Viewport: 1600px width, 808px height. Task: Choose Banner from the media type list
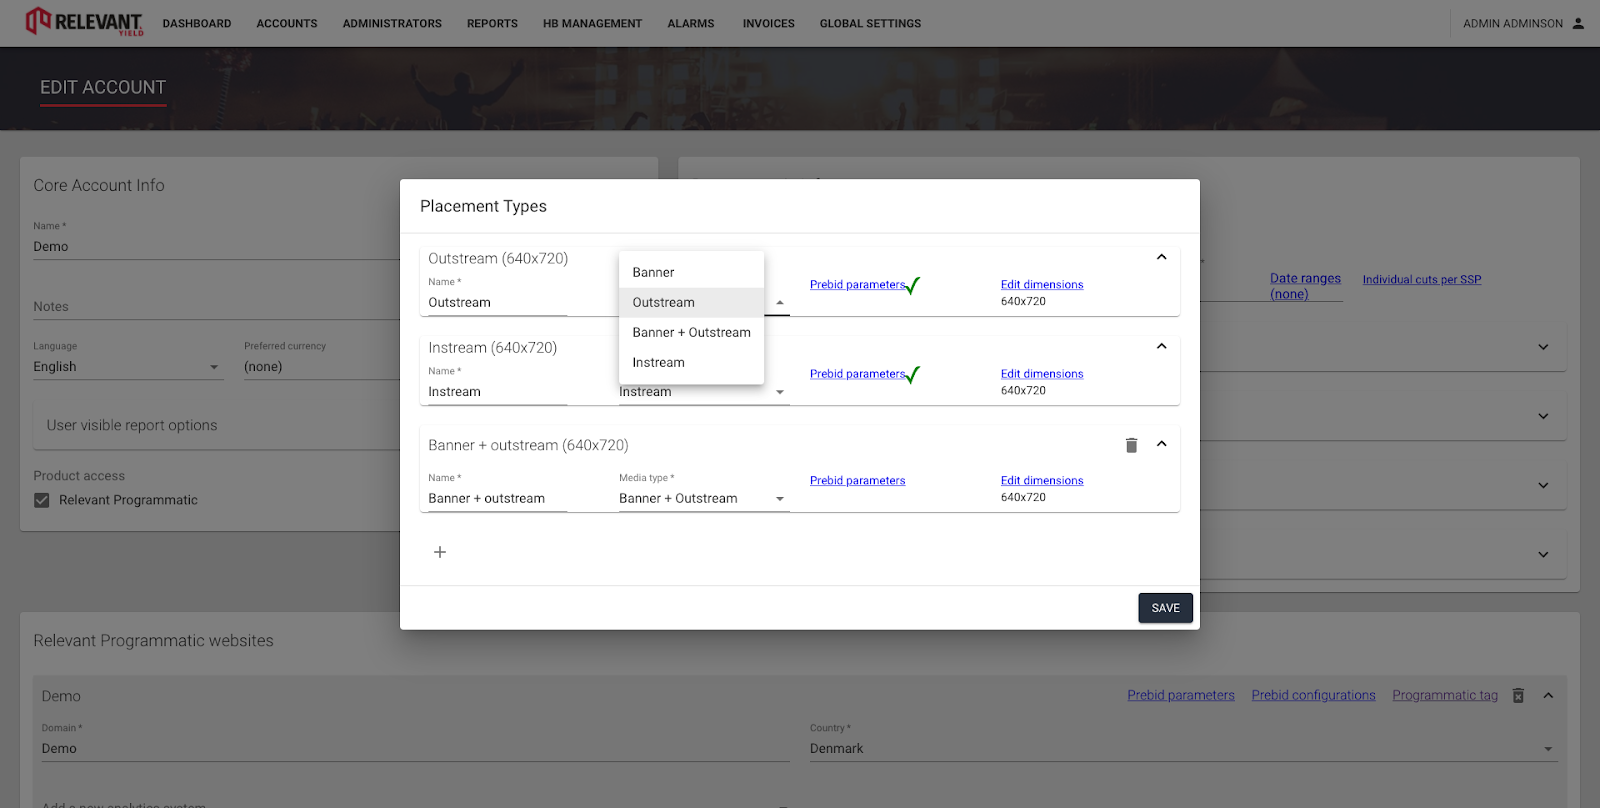point(692,272)
